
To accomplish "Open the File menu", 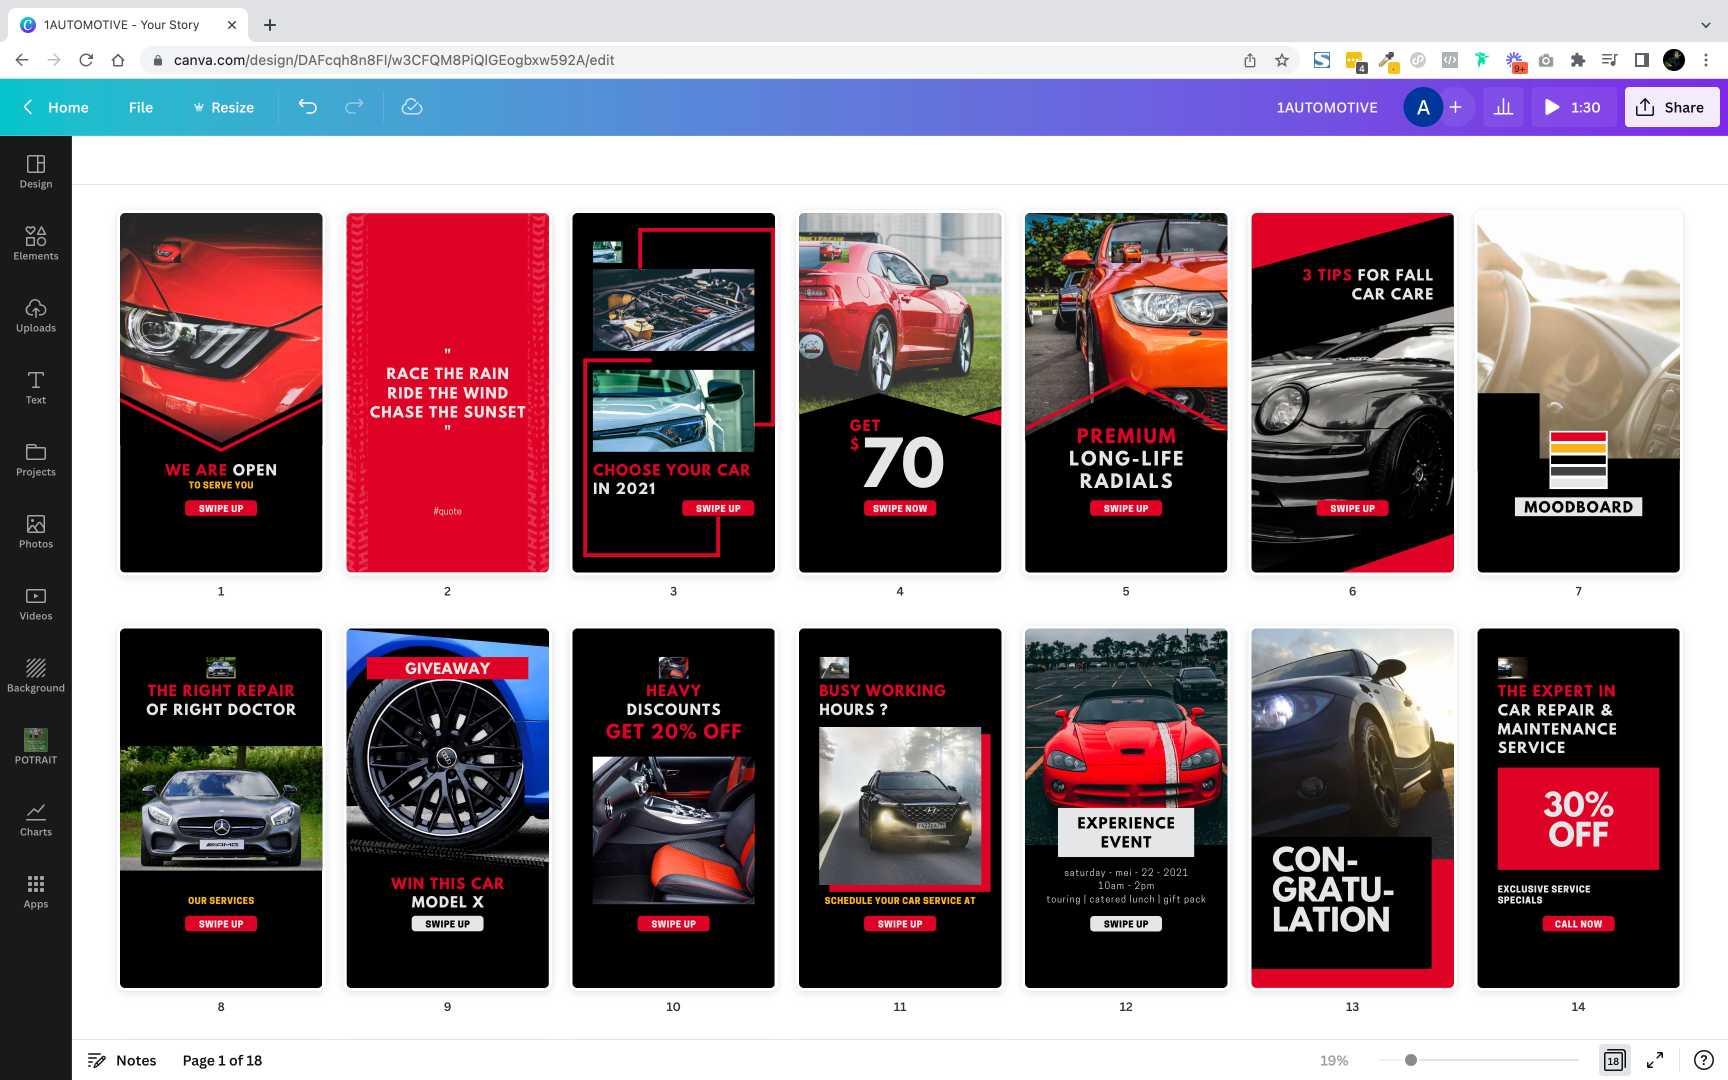I will (141, 107).
